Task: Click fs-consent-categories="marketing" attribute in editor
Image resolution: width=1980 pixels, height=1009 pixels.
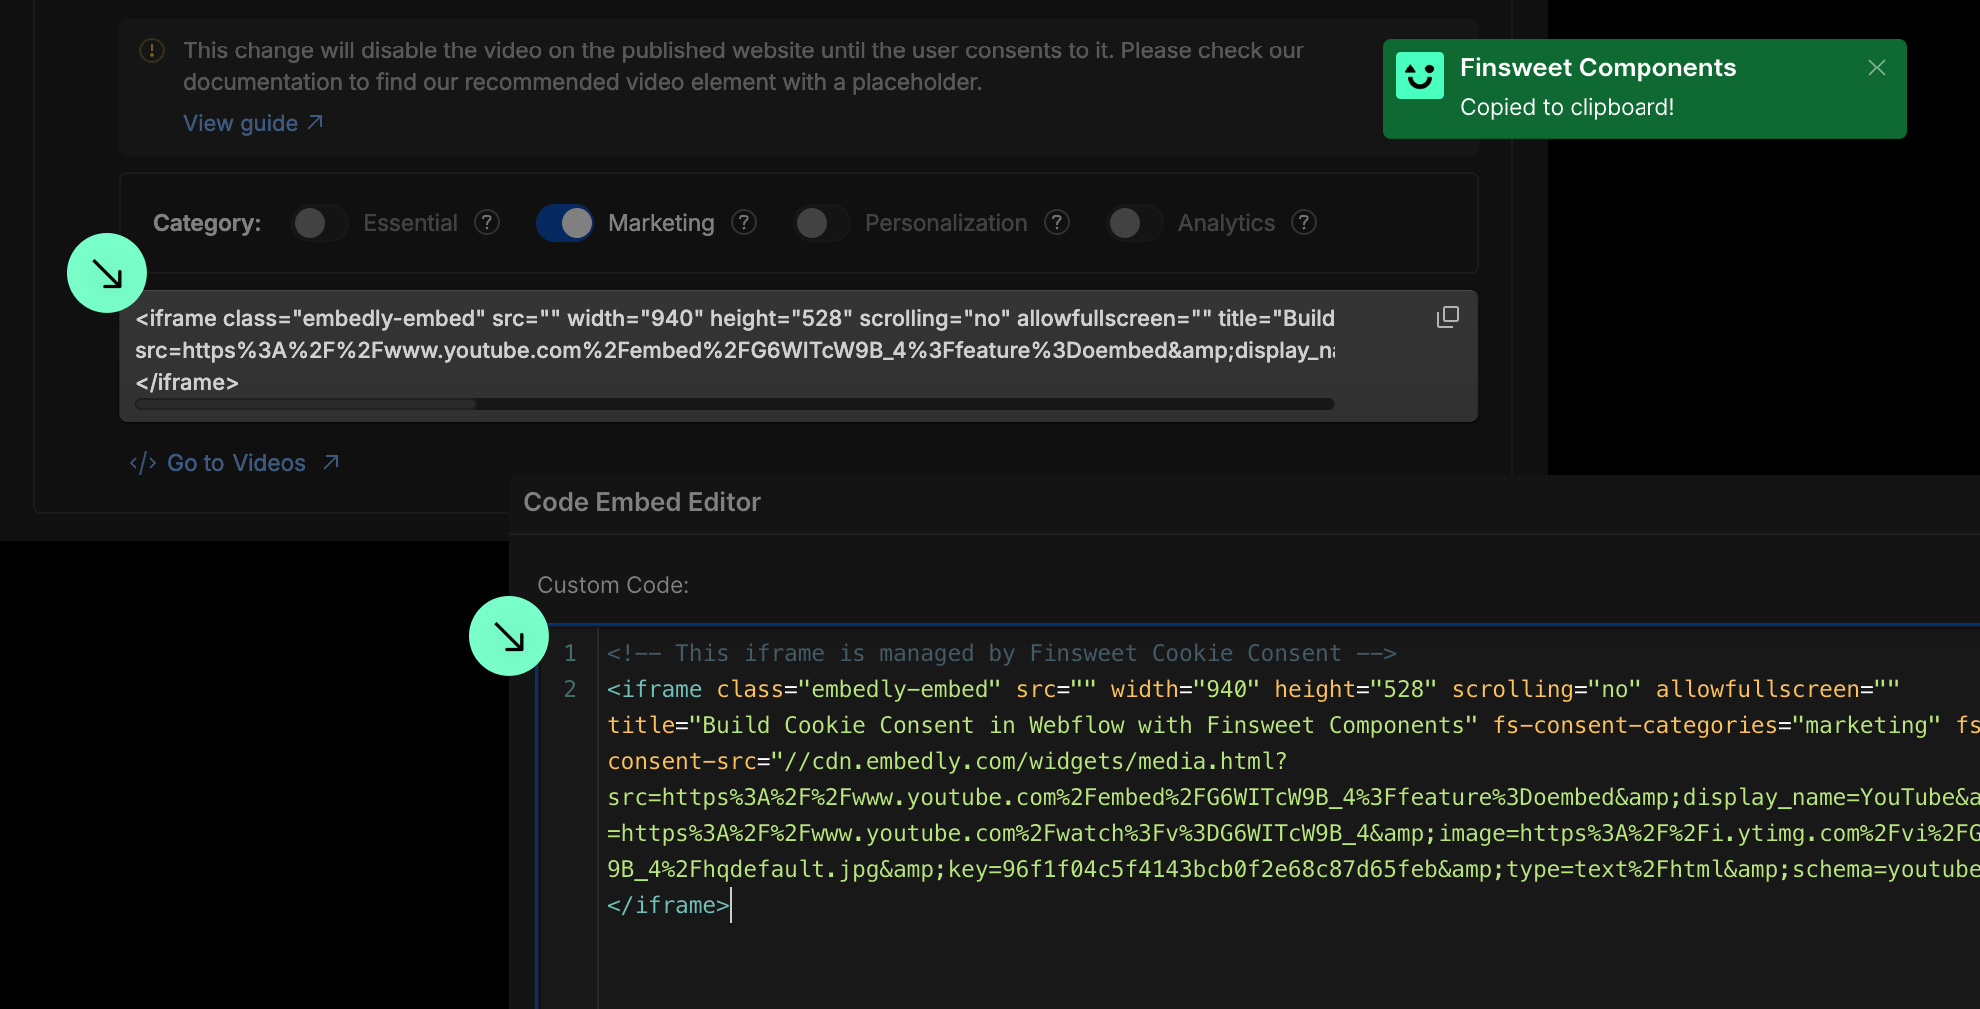Action: (x=1716, y=725)
